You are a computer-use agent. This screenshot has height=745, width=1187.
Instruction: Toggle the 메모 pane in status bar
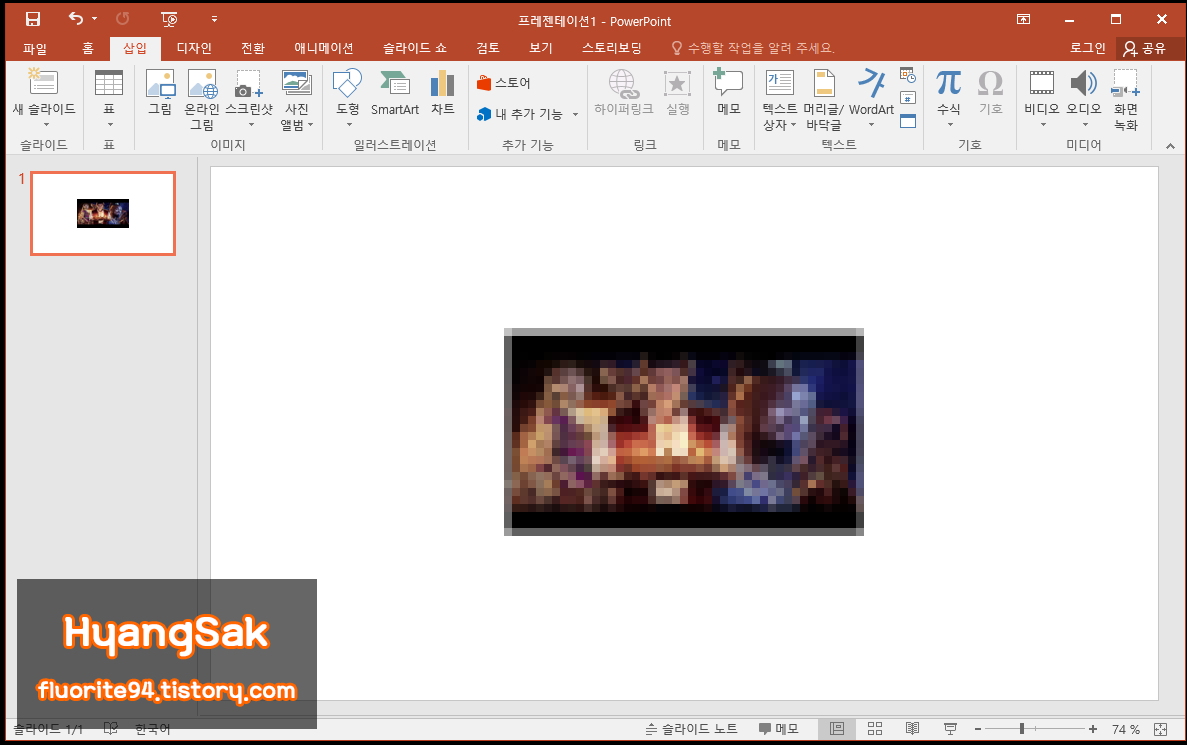click(x=779, y=728)
